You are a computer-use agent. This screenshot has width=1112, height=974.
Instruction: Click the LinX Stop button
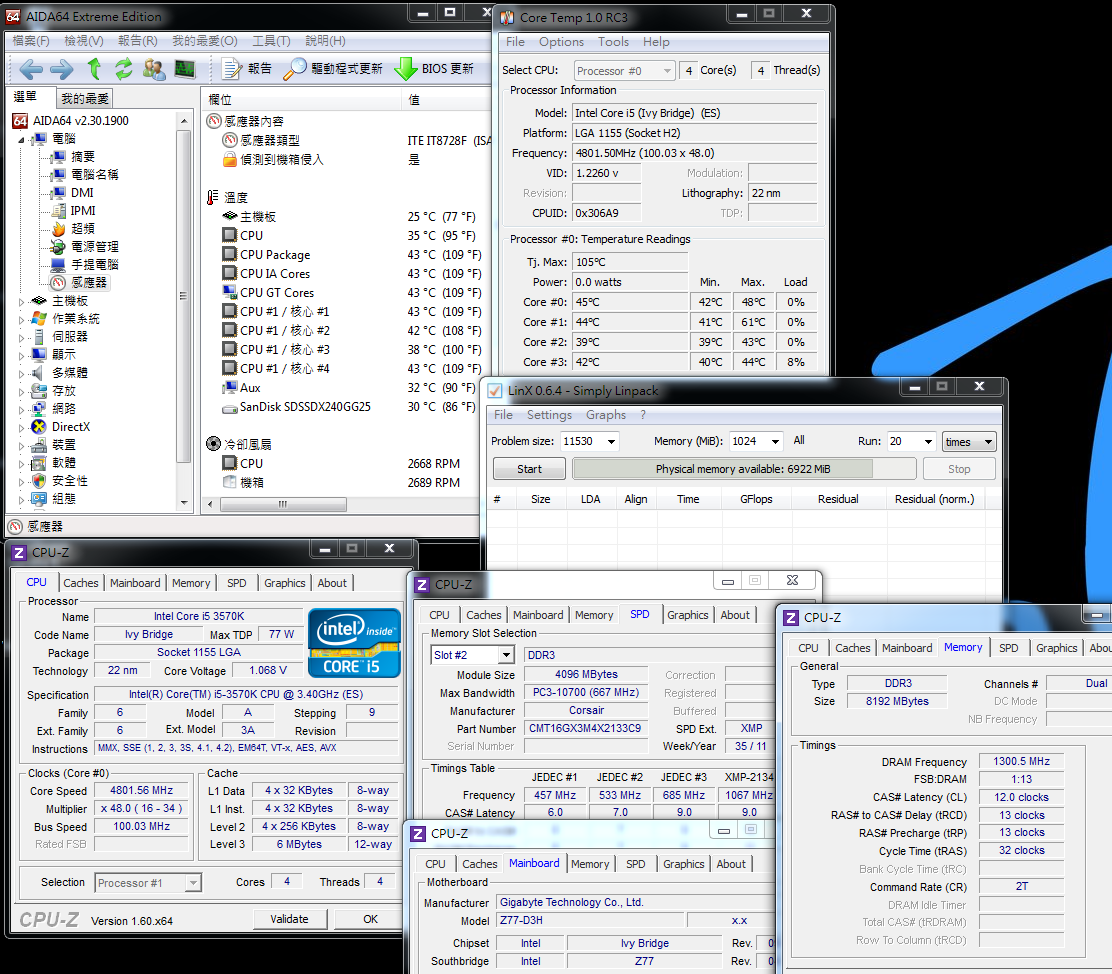click(959, 469)
